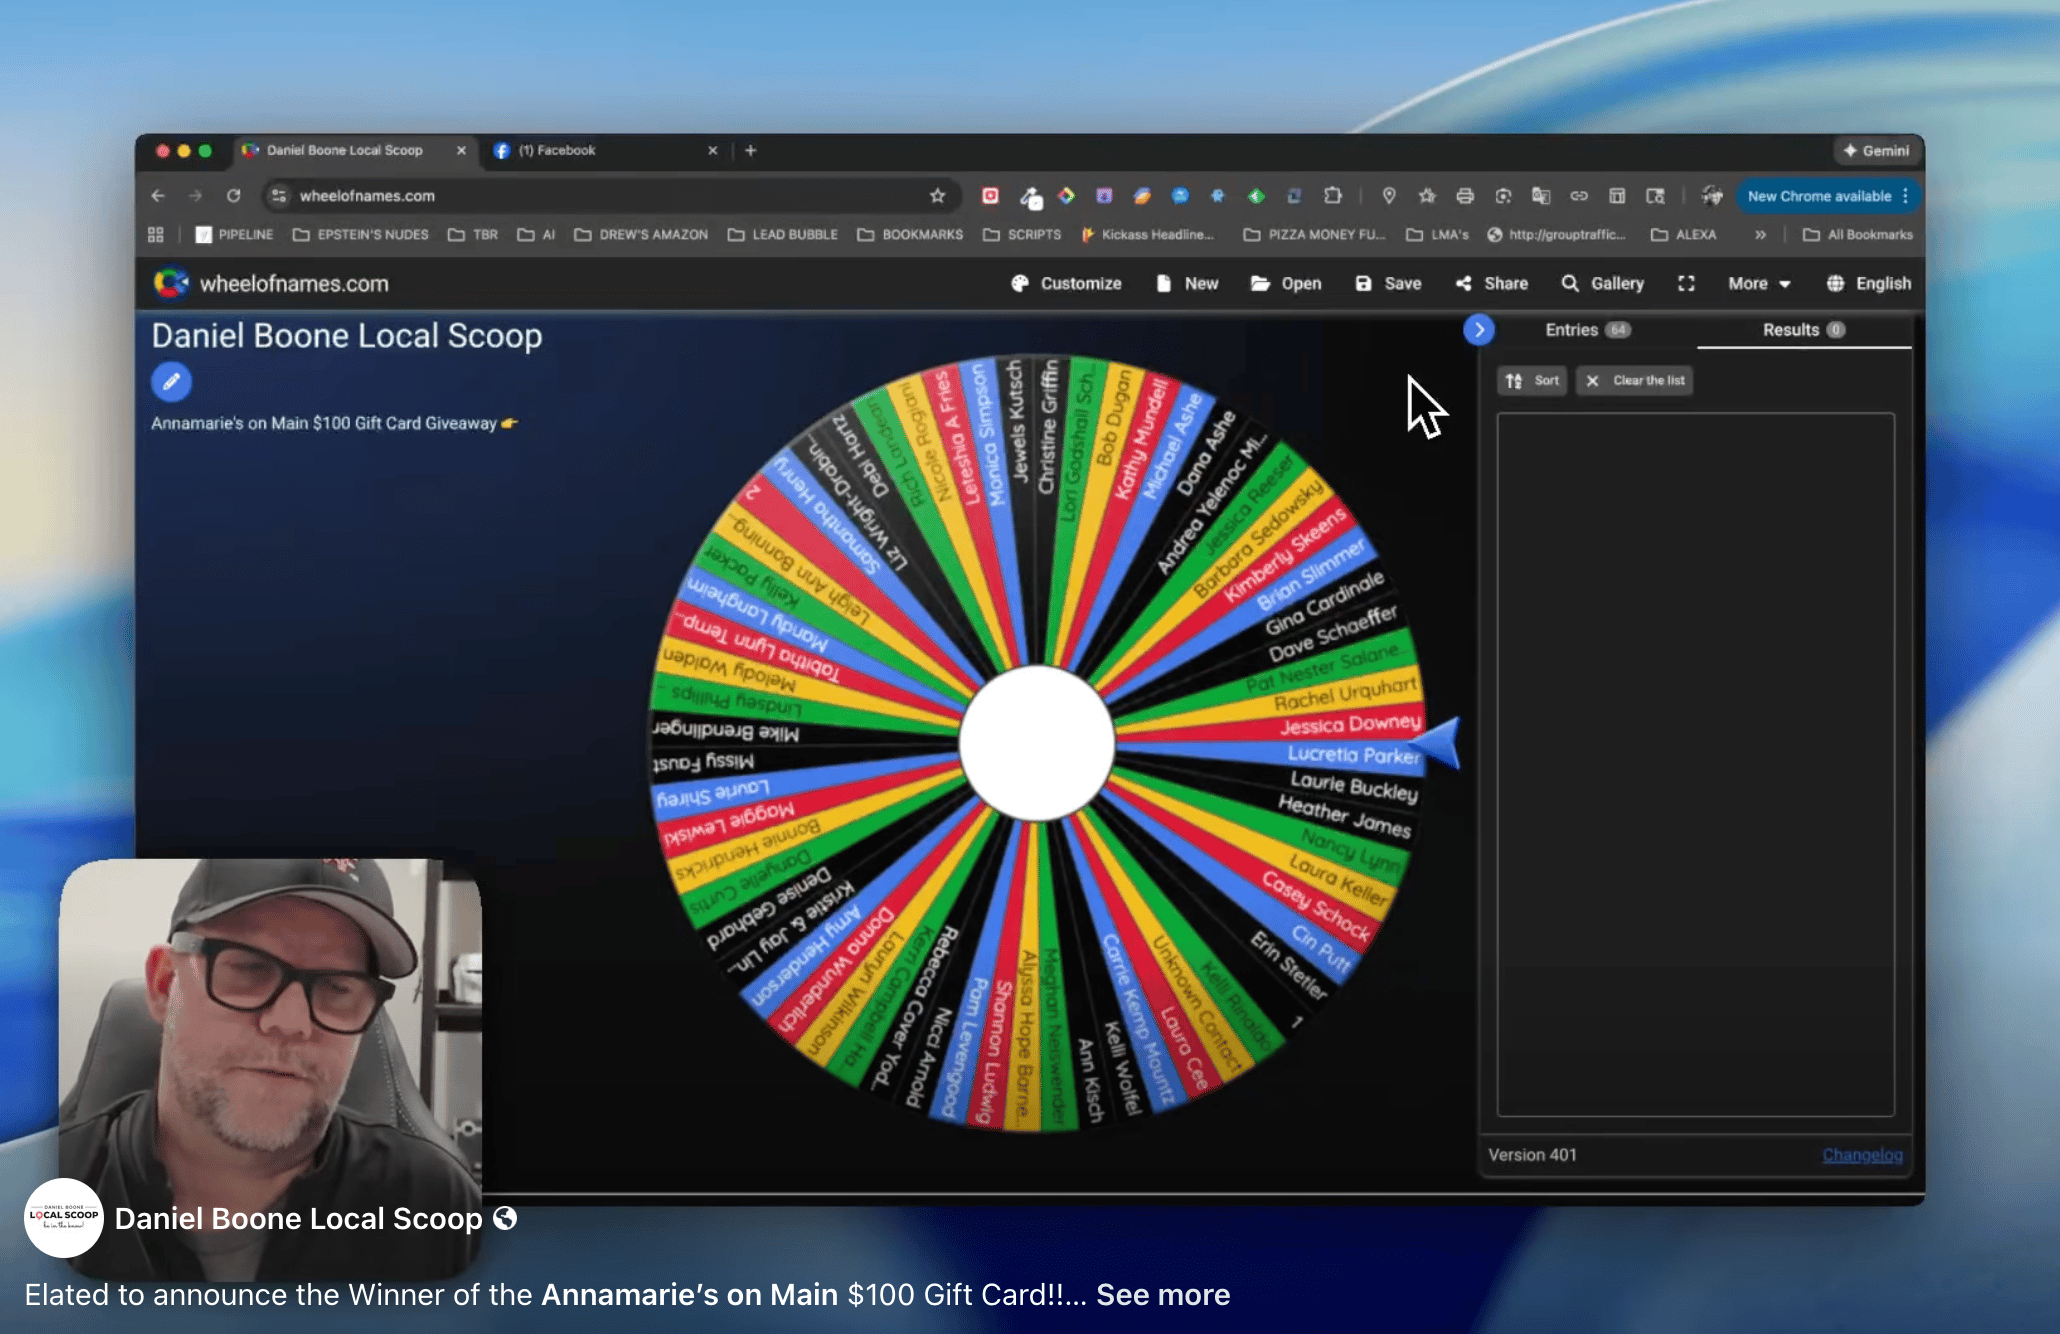Open the Changelog link
This screenshot has width=2060, height=1334.
[x=1862, y=1155]
